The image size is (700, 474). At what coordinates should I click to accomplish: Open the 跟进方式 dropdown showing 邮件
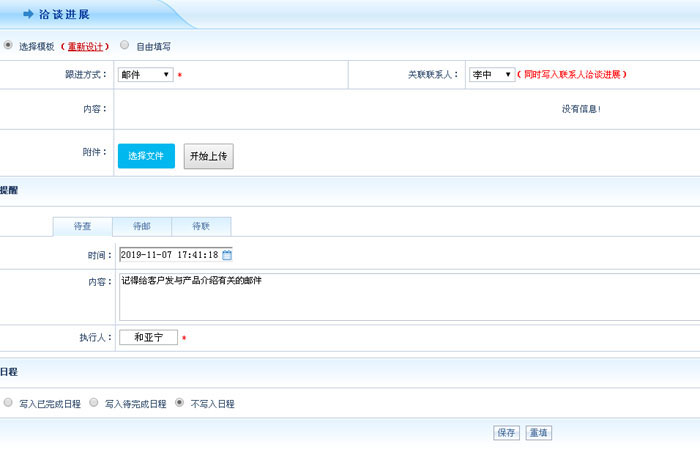tap(145, 75)
